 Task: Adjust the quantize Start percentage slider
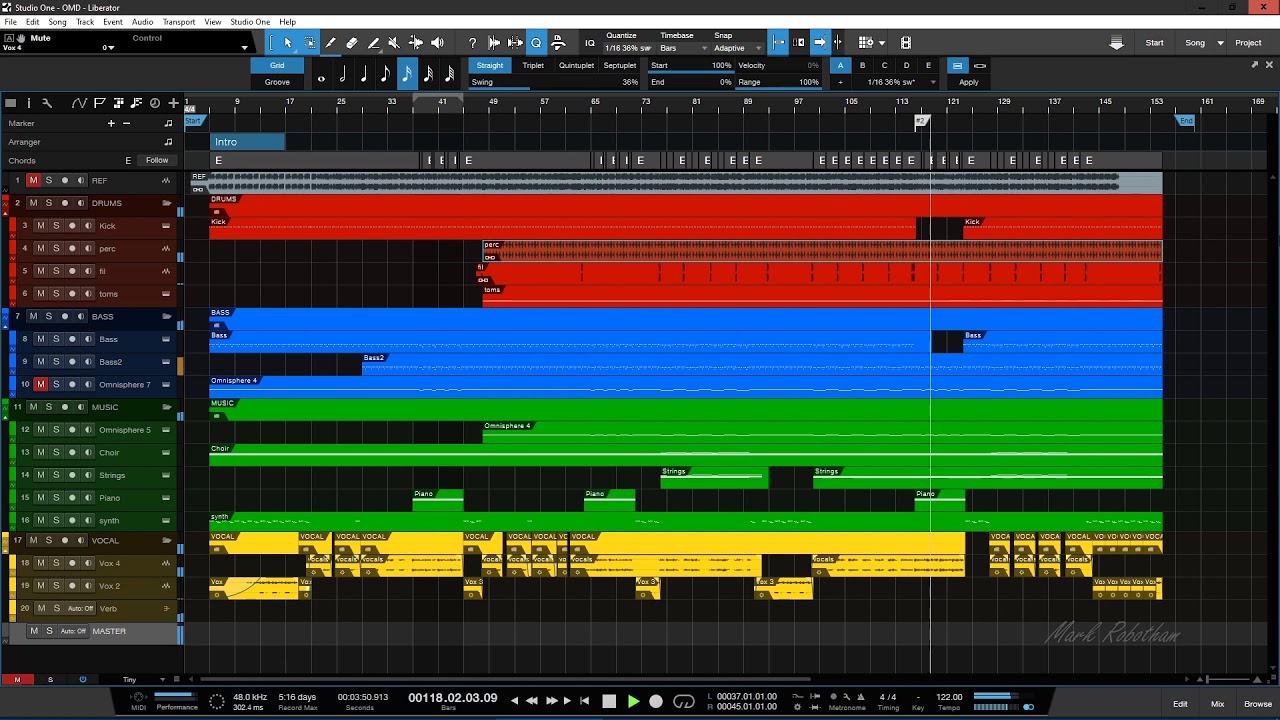click(690, 65)
